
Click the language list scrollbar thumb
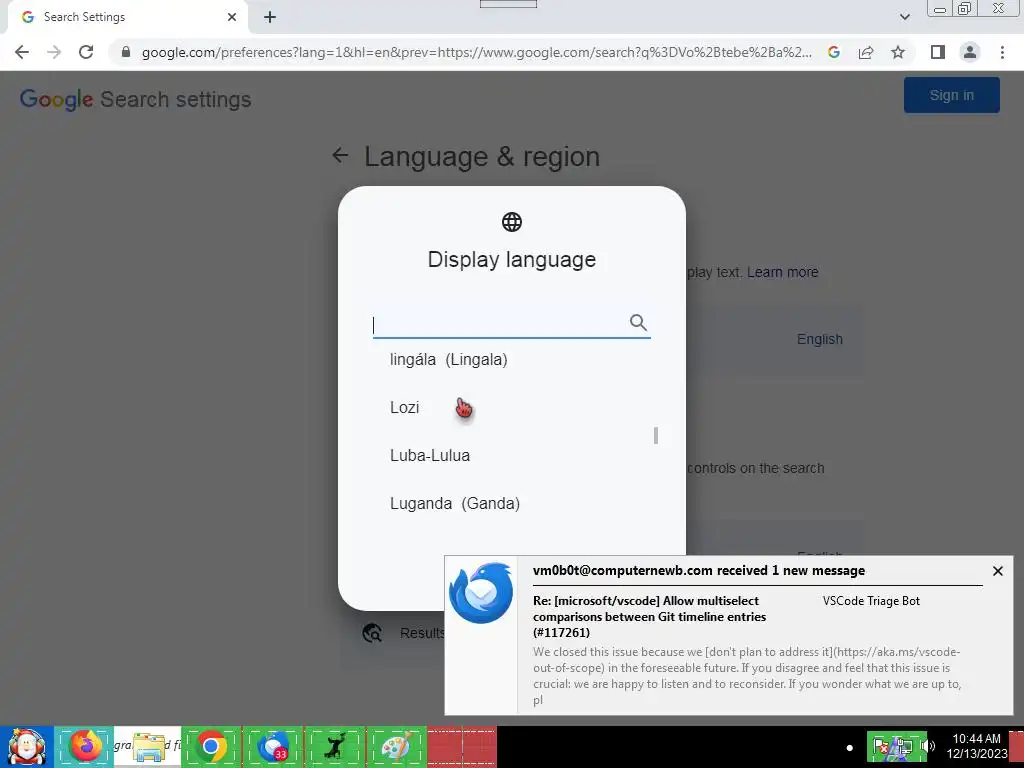(656, 436)
